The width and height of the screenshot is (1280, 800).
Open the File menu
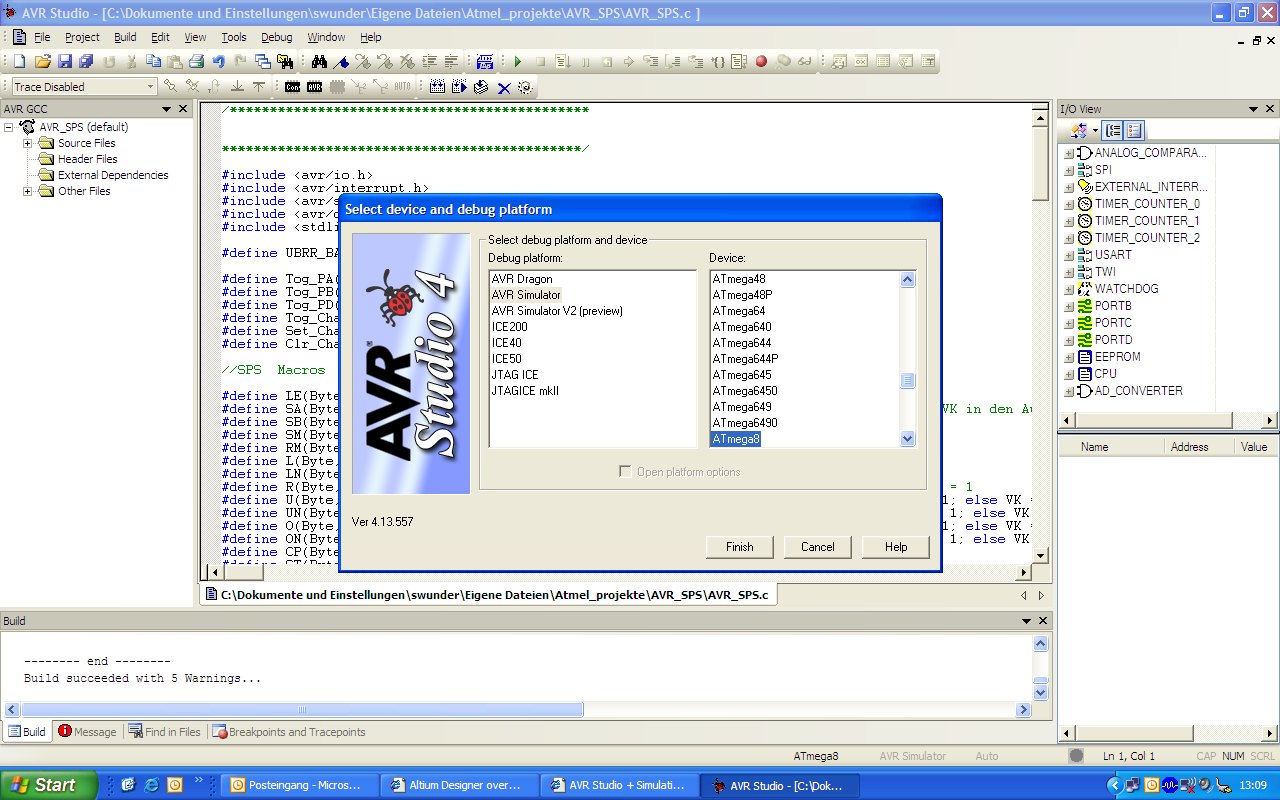pyautogui.click(x=42, y=37)
